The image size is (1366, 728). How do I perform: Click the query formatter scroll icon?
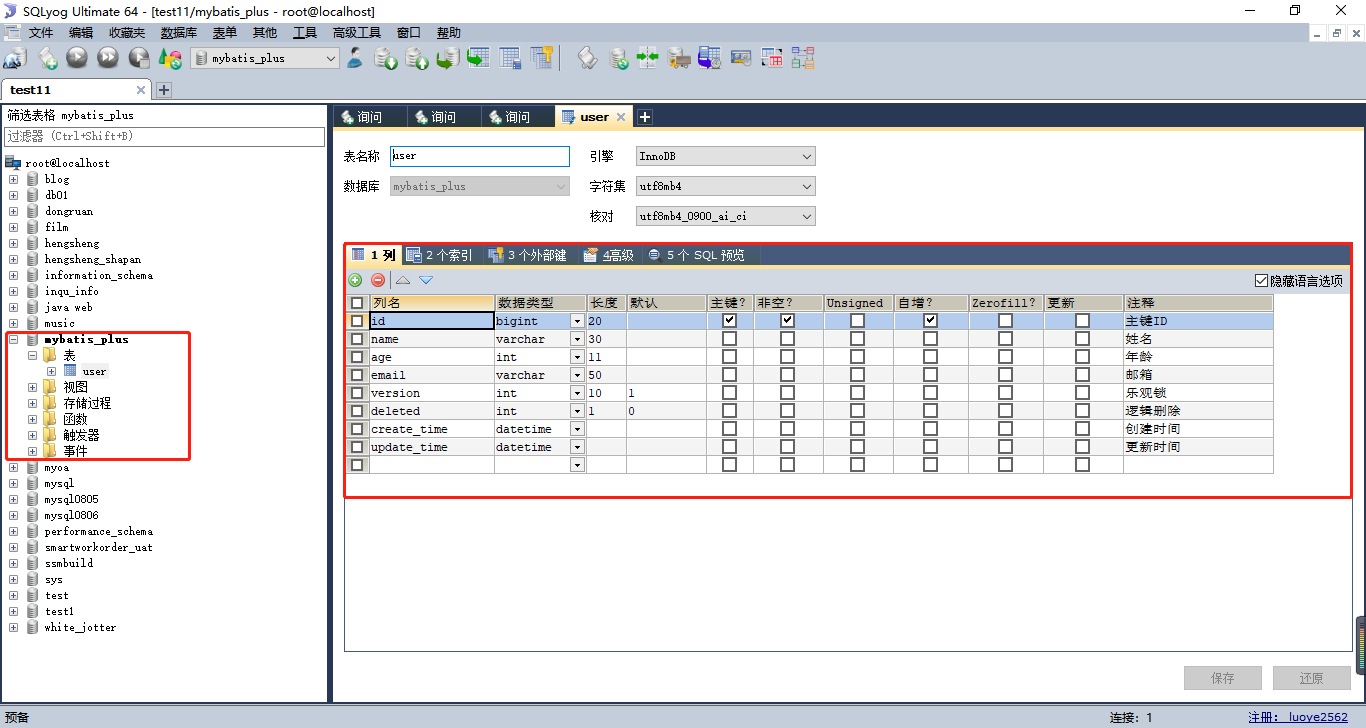[x=587, y=58]
